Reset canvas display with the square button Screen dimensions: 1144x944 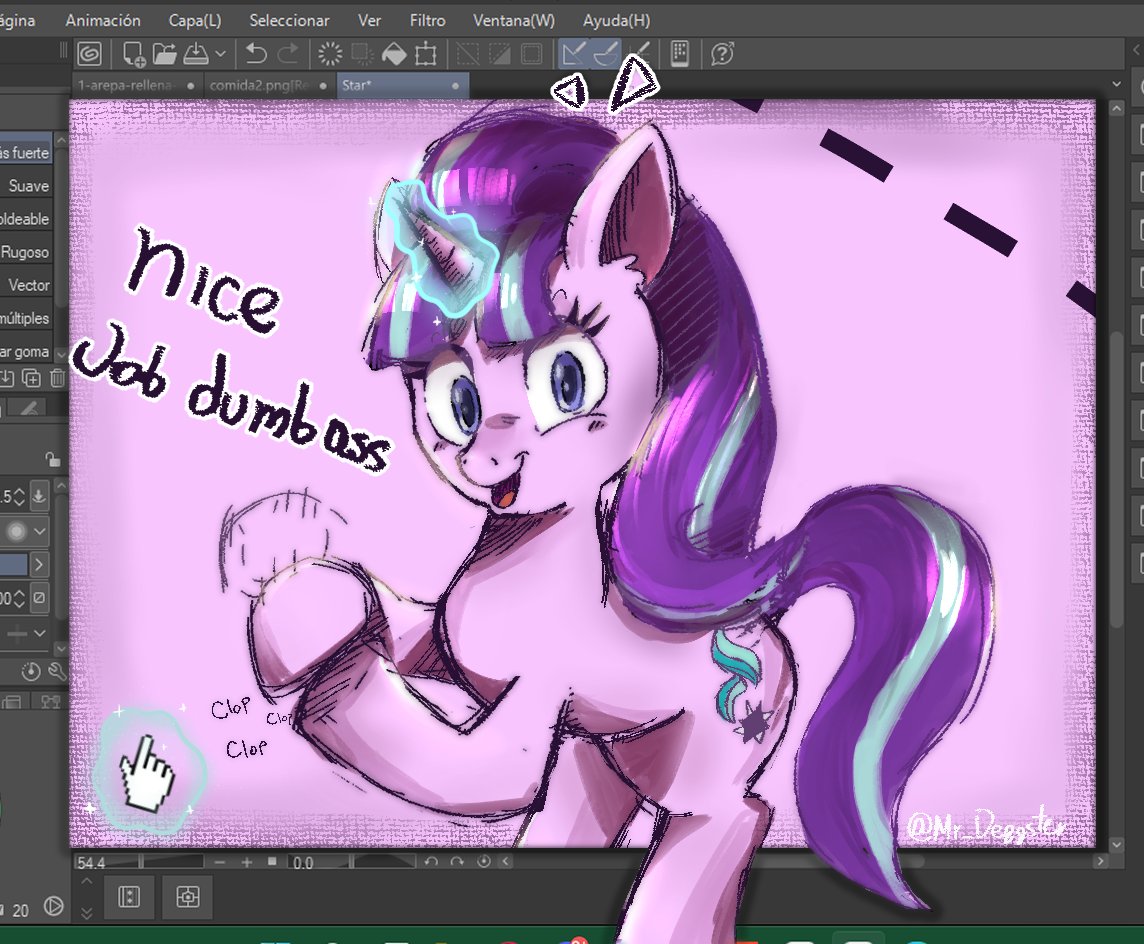(x=272, y=862)
